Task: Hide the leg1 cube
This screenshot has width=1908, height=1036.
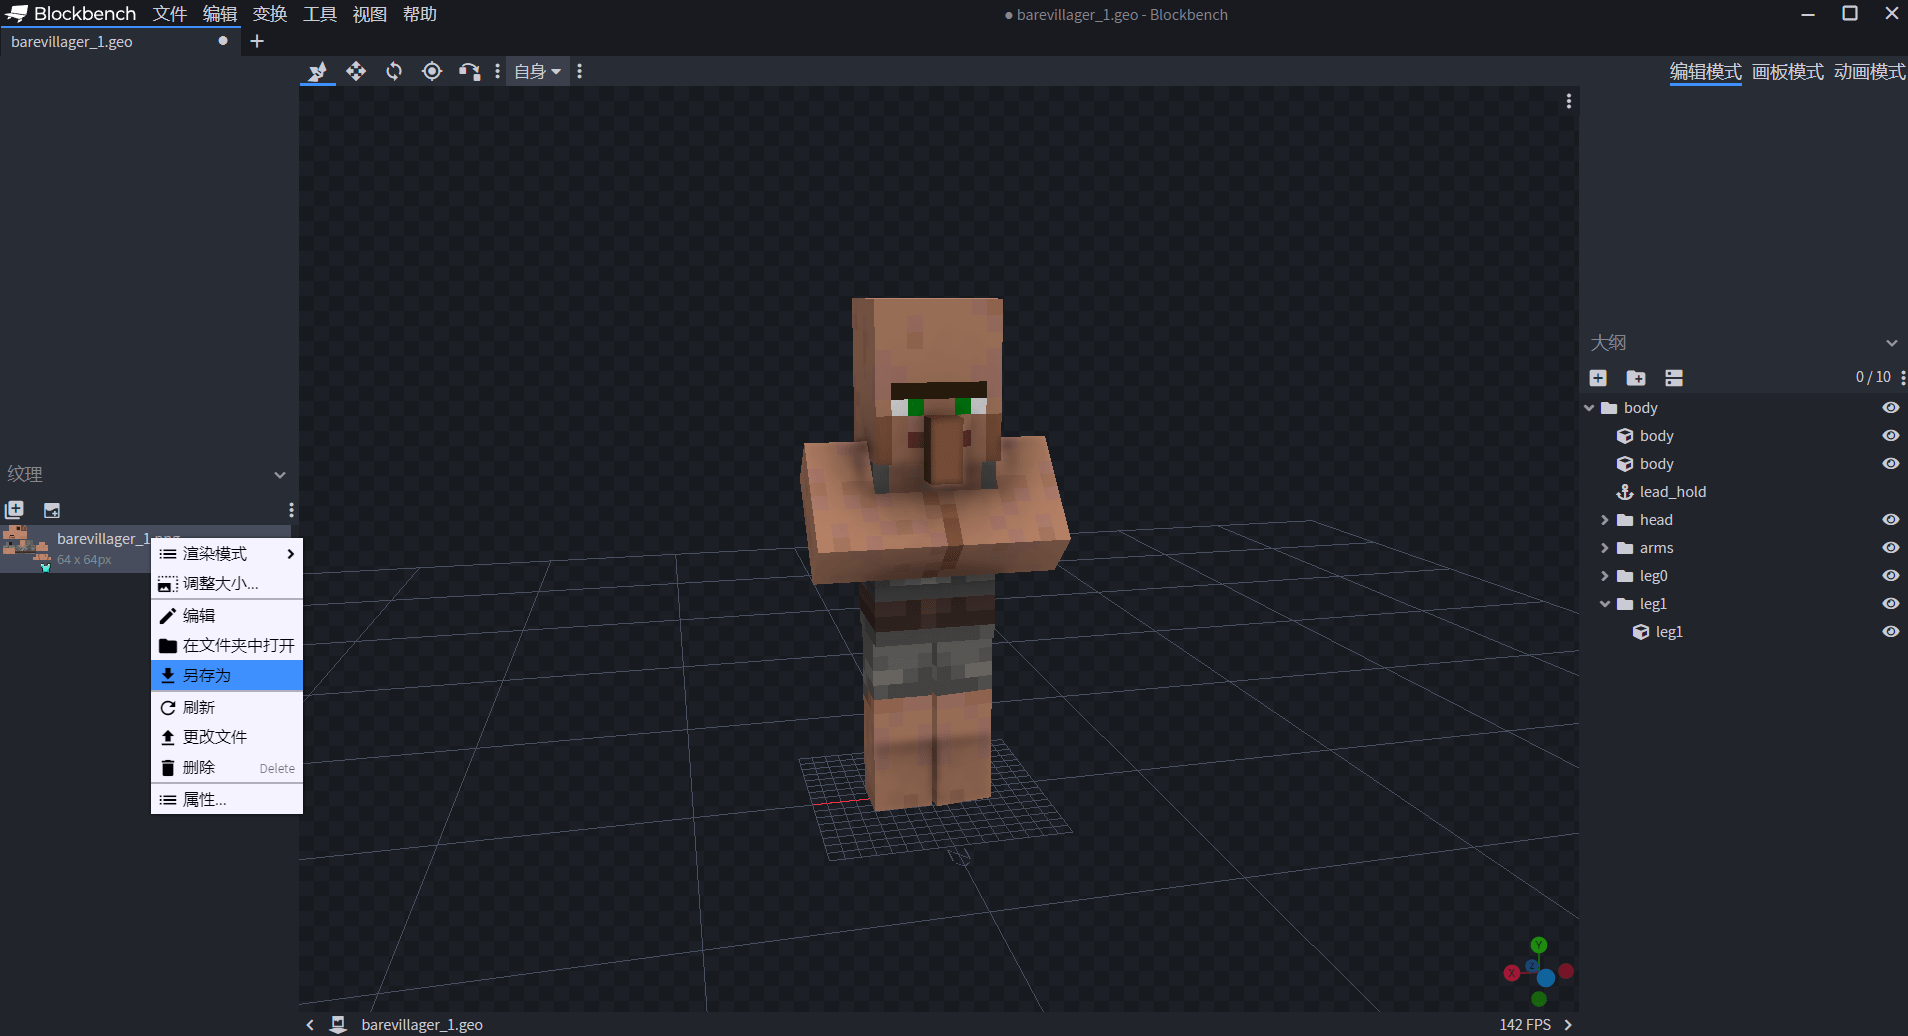Action: (x=1890, y=632)
